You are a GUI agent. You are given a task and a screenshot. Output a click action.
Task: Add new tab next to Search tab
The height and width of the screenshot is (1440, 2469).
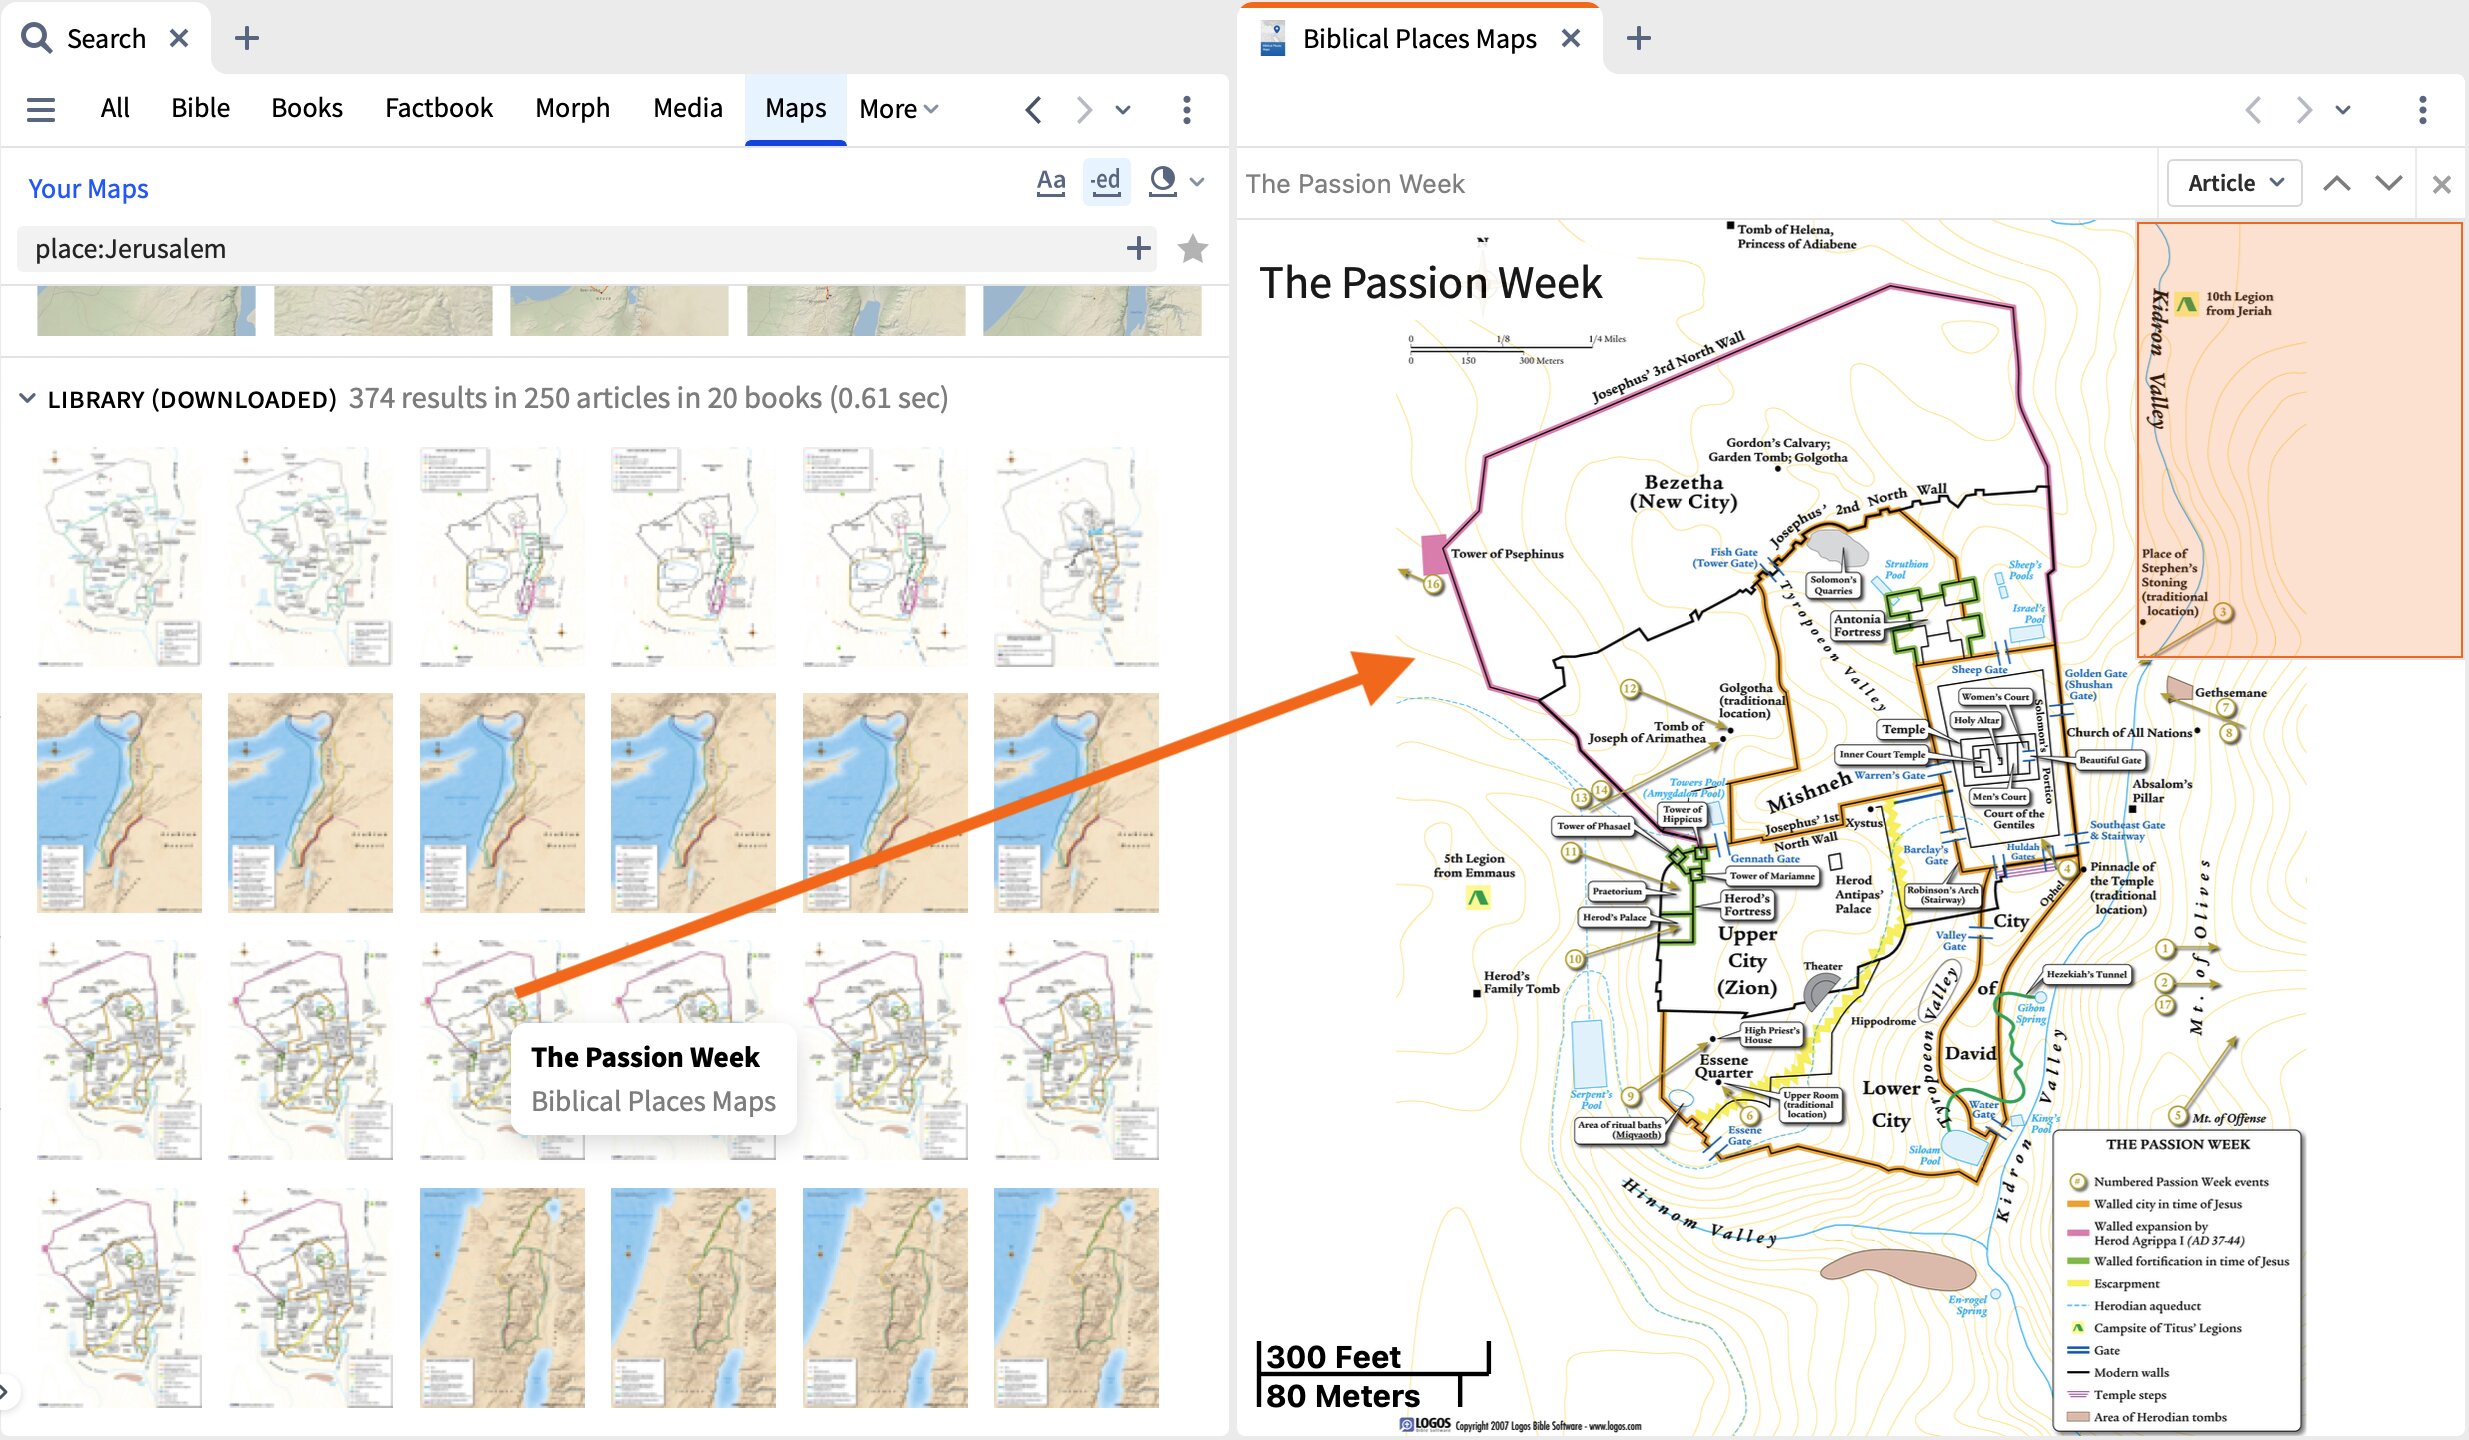pos(246,38)
